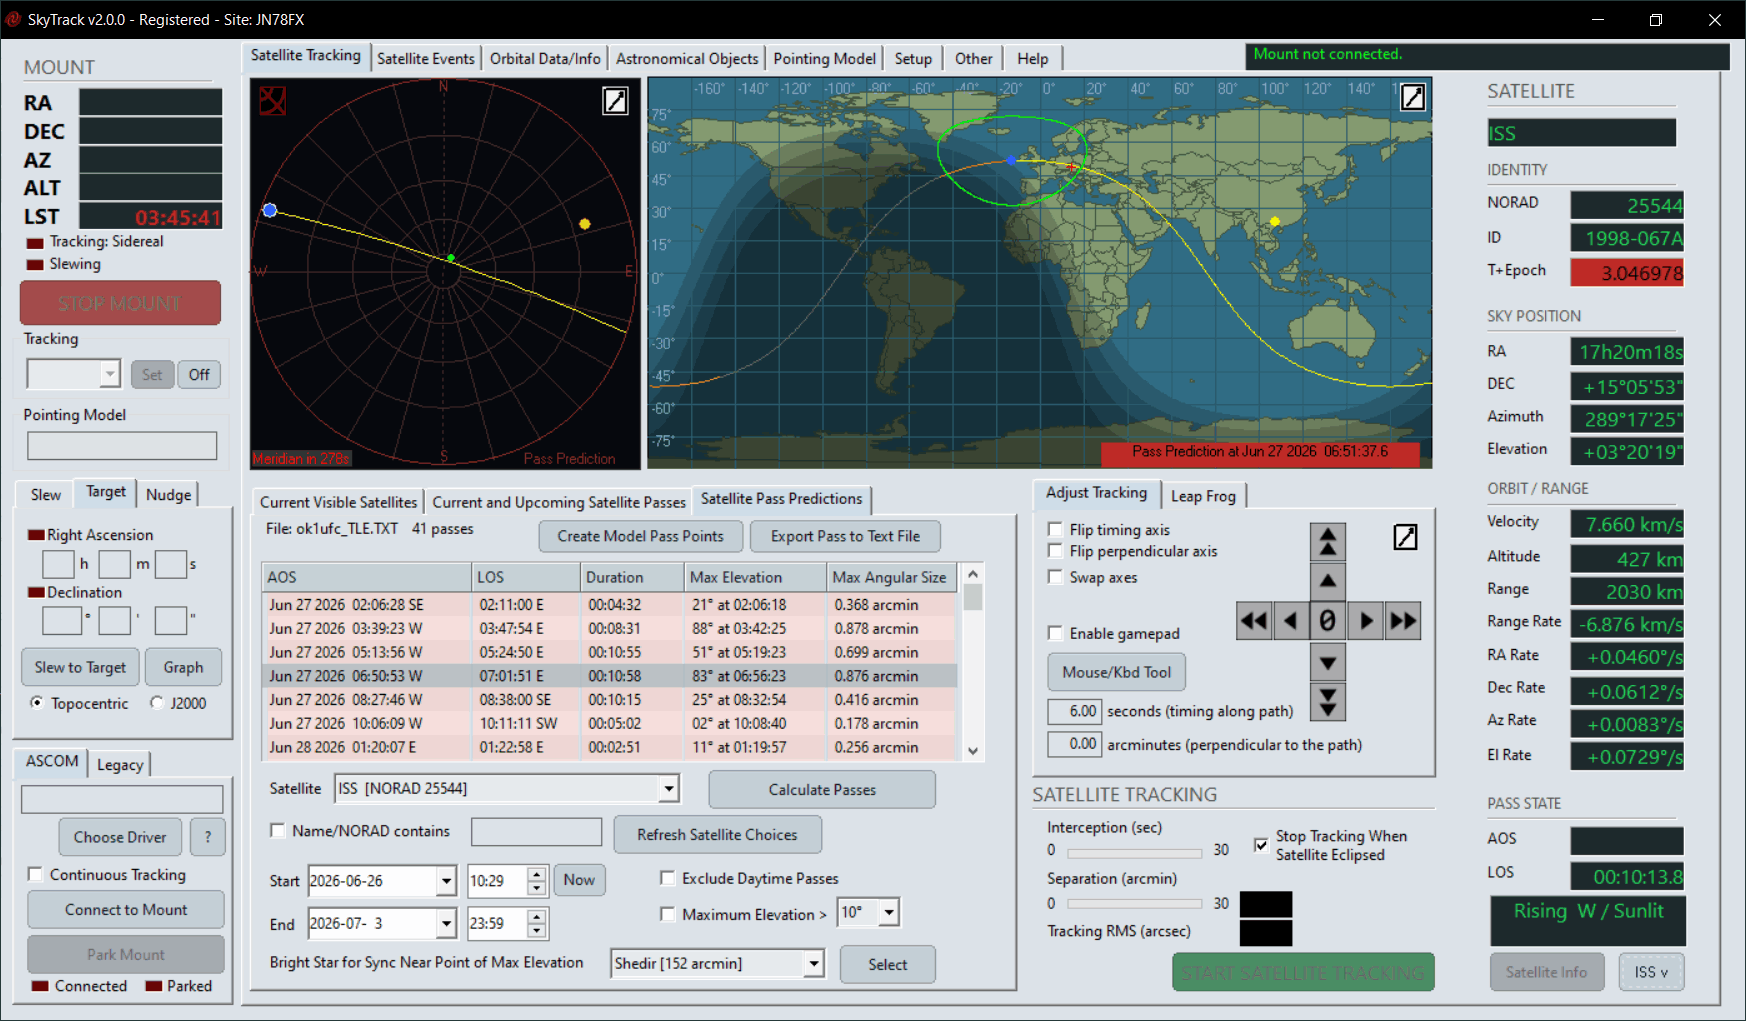The height and width of the screenshot is (1021, 1746).
Task: Check Exclude Daytime Passes
Action: (667, 878)
